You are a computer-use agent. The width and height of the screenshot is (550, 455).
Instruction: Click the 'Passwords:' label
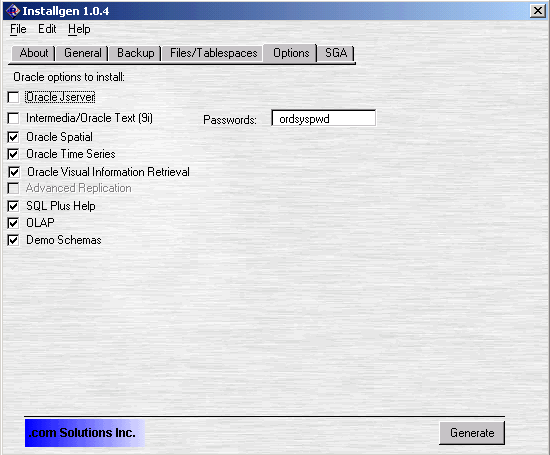click(230, 120)
